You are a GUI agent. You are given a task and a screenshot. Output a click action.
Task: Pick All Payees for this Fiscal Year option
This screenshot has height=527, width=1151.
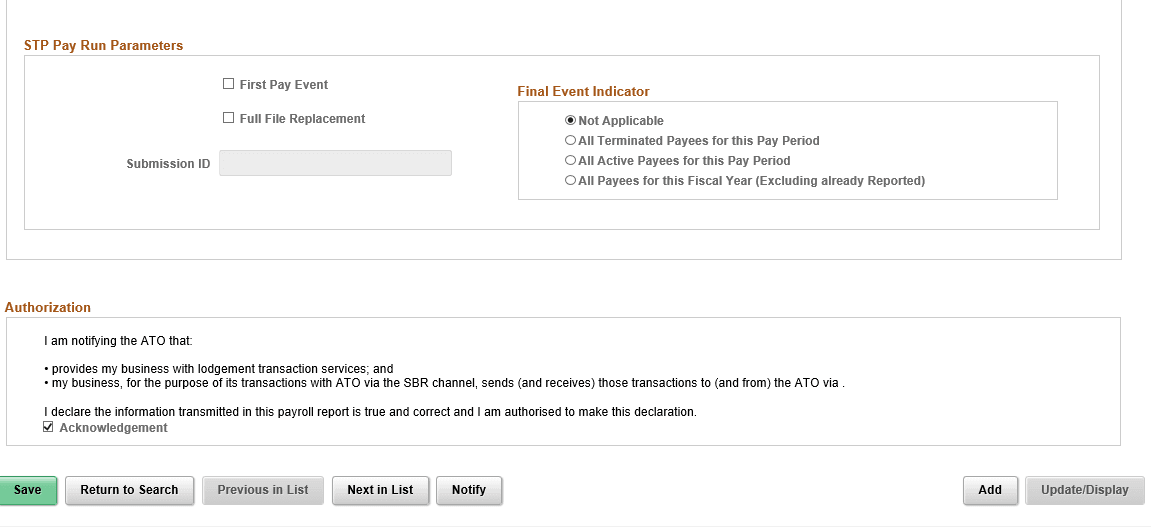pyautogui.click(x=571, y=181)
